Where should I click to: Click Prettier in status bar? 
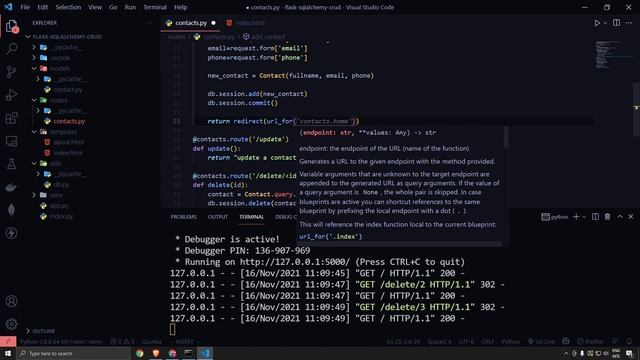point(591,342)
